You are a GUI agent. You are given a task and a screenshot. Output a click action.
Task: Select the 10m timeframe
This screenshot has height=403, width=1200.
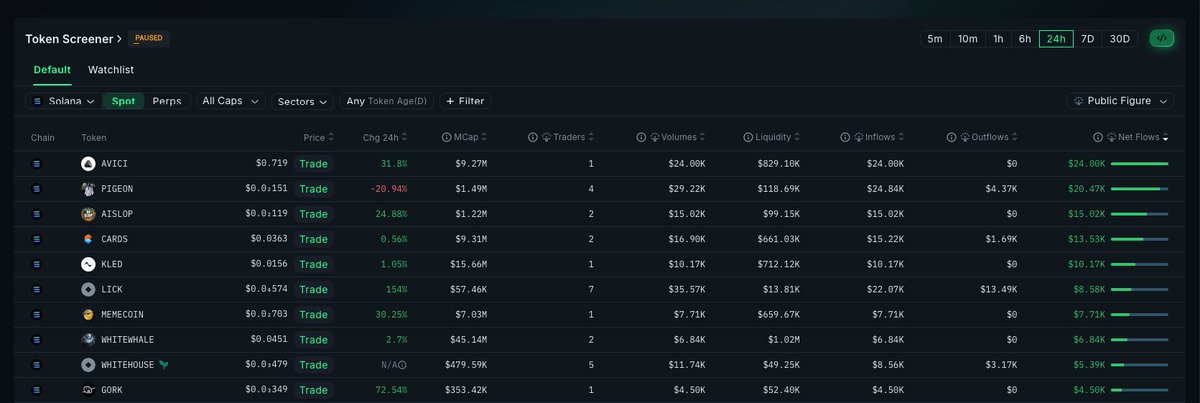pos(967,39)
